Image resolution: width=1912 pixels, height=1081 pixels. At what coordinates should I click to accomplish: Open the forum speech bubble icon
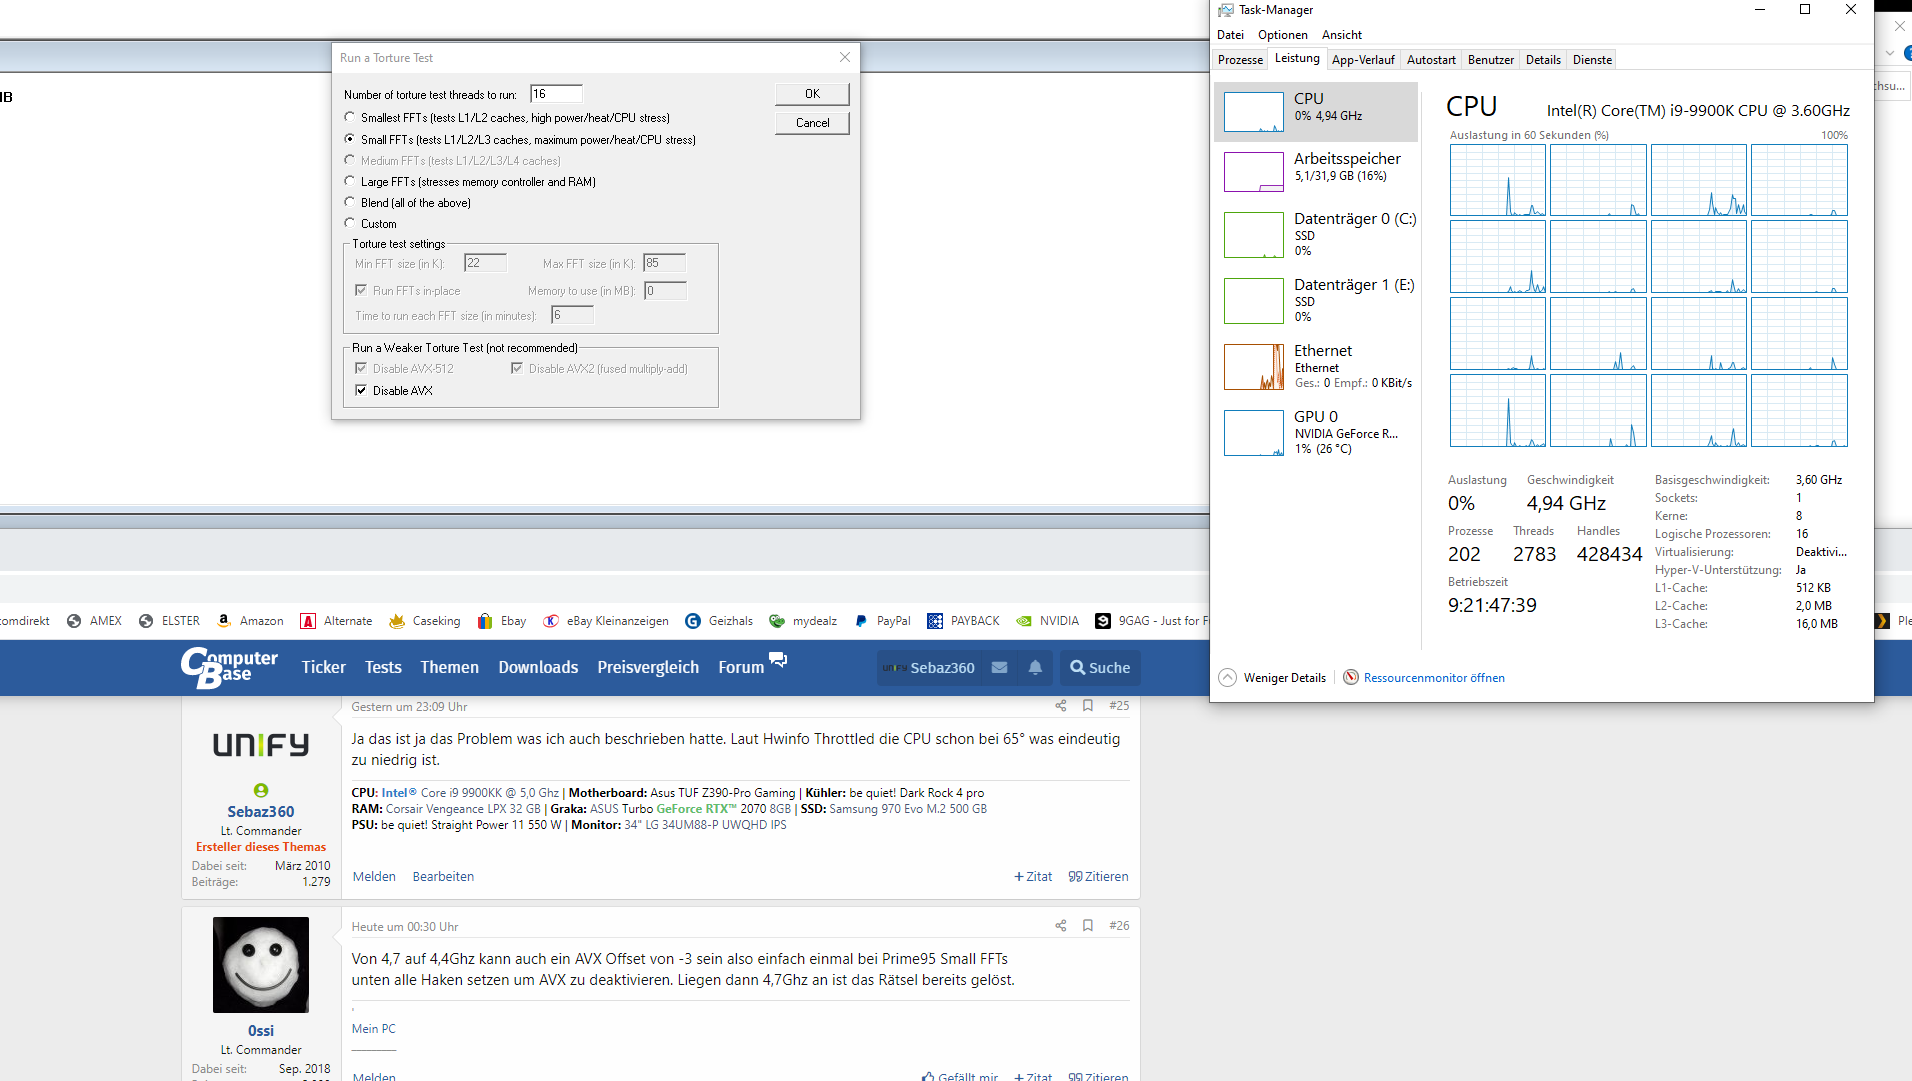pyautogui.click(x=778, y=660)
